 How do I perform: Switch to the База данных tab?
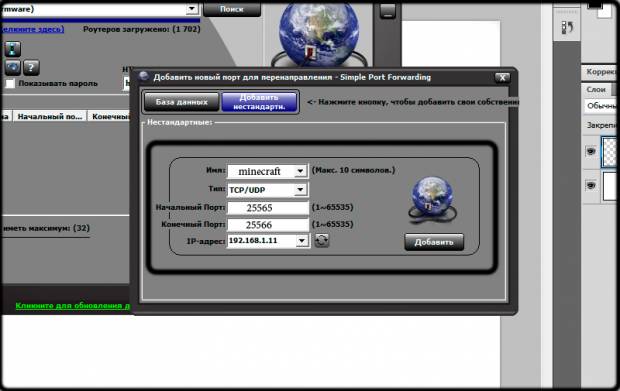coord(181,102)
